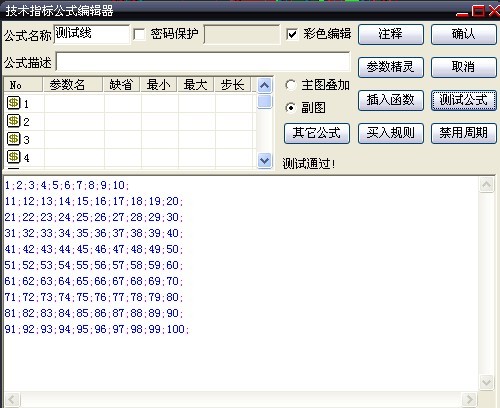Focus the 公式描述 input field

(203, 61)
